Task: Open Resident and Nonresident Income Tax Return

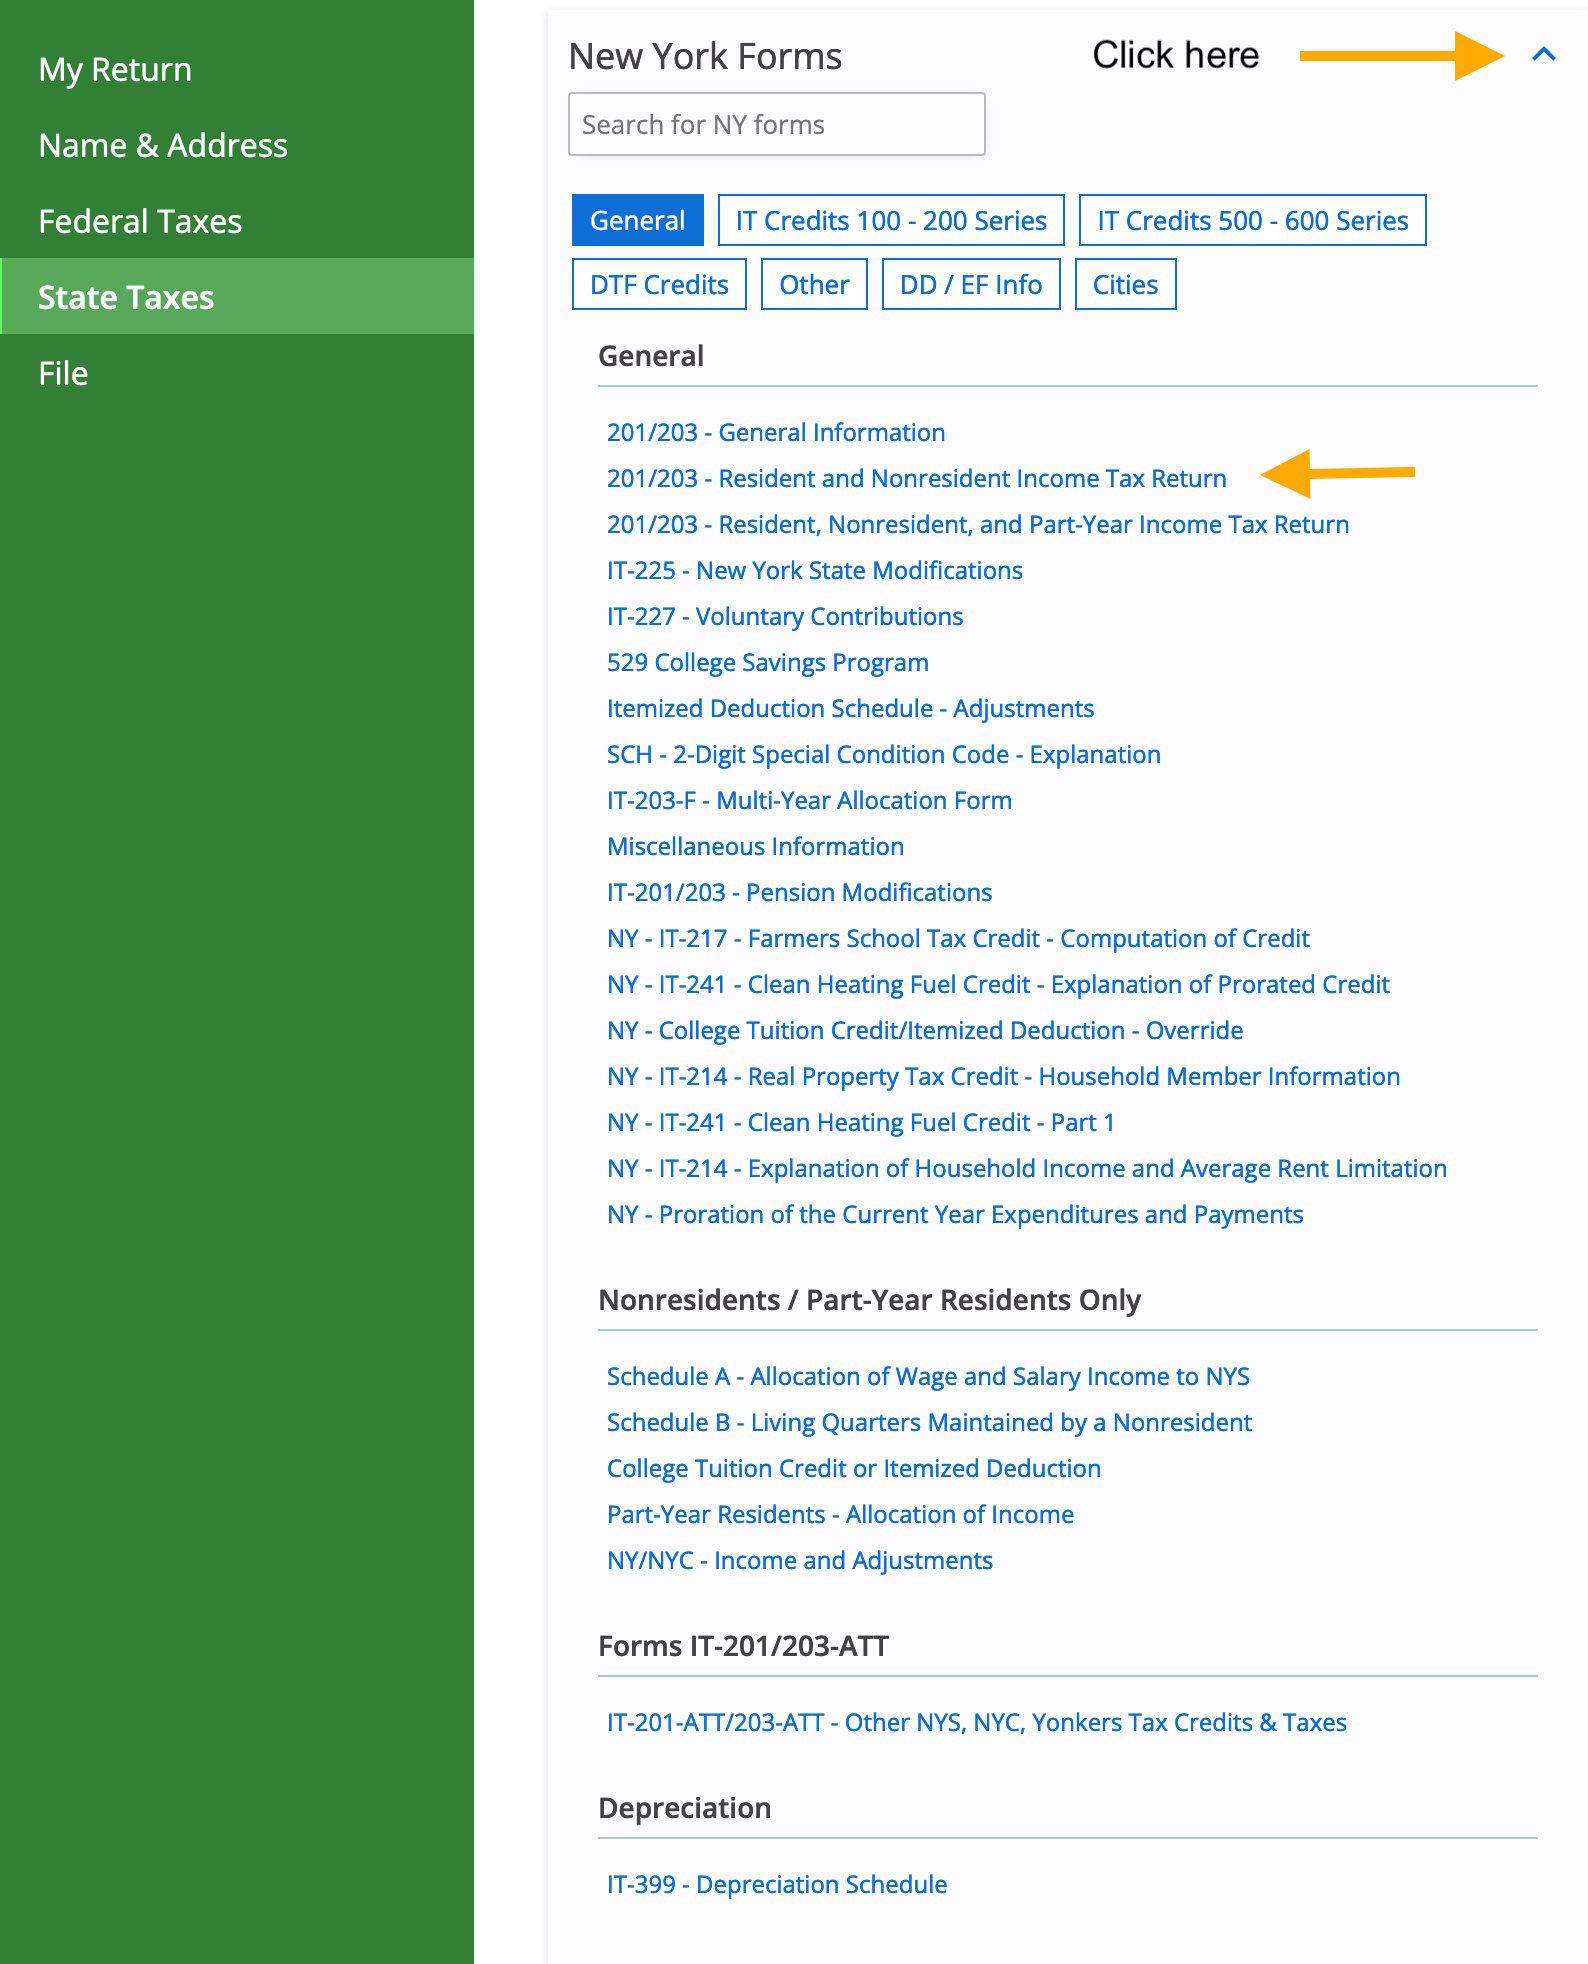Action: [916, 479]
